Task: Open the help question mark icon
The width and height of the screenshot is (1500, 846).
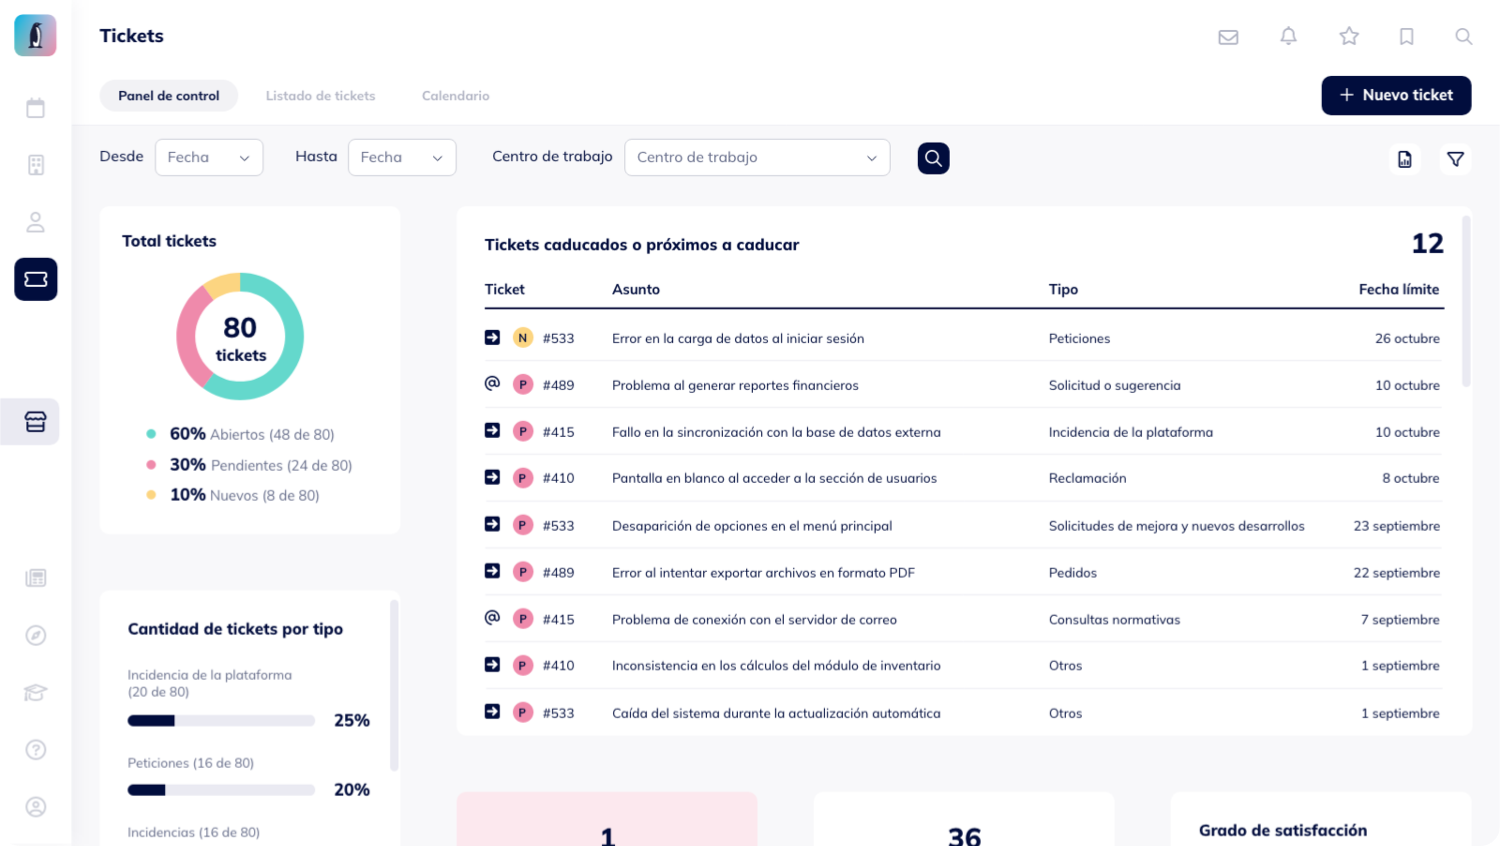Action: coord(36,749)
